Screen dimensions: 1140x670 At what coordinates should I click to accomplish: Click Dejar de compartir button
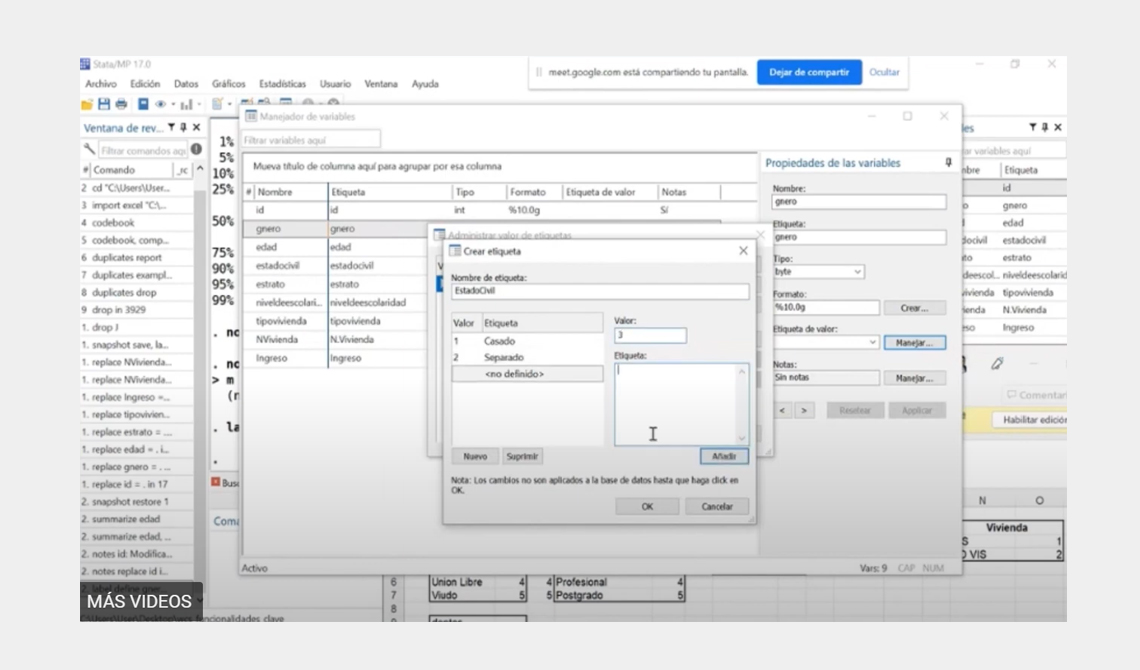[x=809, y=72]
